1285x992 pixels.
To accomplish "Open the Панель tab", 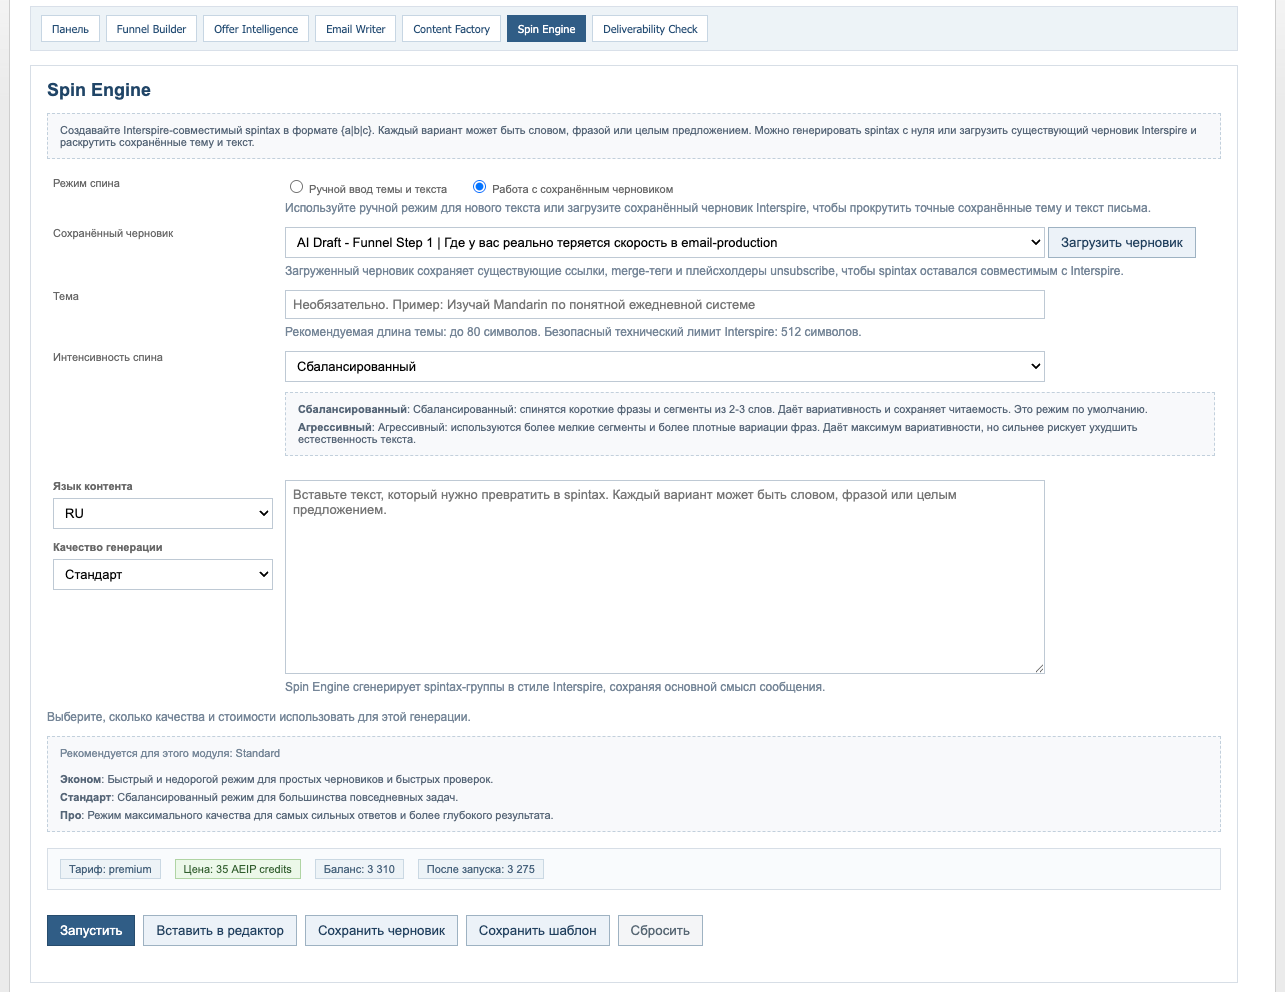I will pyautogui.click(x=70, y=29).
